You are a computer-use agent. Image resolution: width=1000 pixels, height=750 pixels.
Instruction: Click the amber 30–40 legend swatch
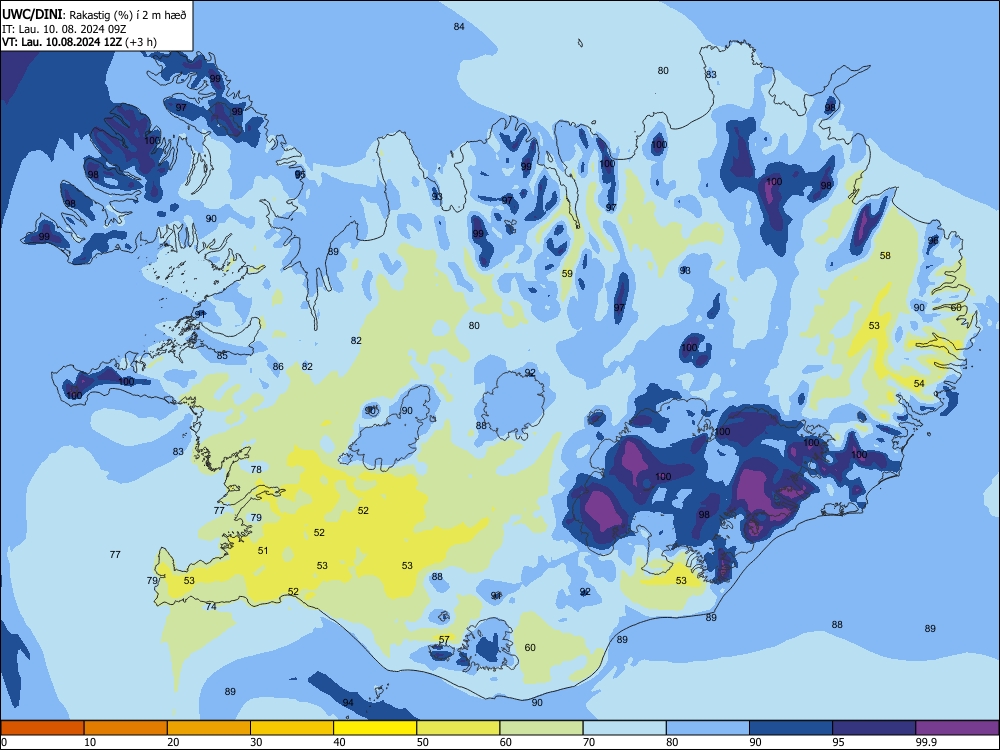click(292, 728)
